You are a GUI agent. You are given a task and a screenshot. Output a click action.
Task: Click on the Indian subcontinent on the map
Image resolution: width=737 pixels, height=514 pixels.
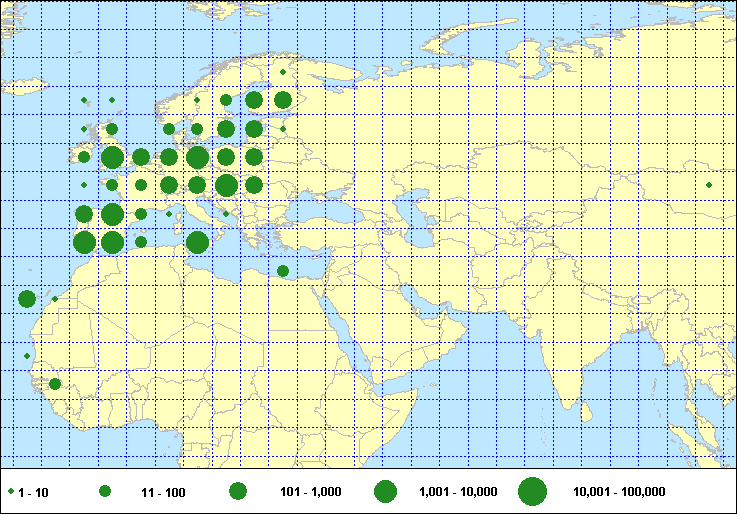click(x=560, y=340)
